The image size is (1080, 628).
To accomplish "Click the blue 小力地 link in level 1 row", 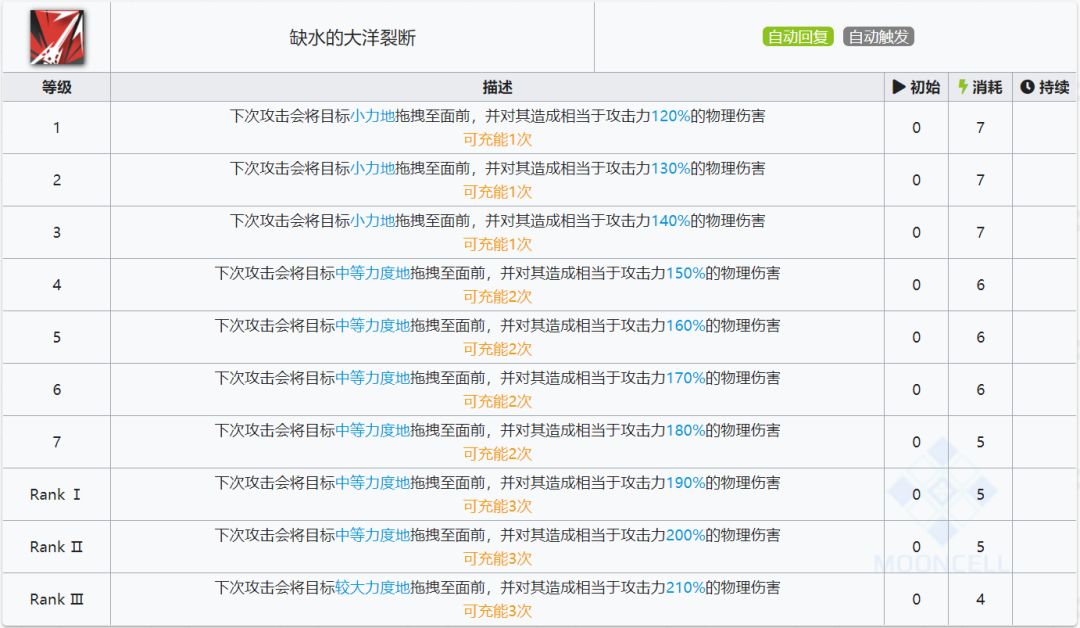I will point(372,115).
